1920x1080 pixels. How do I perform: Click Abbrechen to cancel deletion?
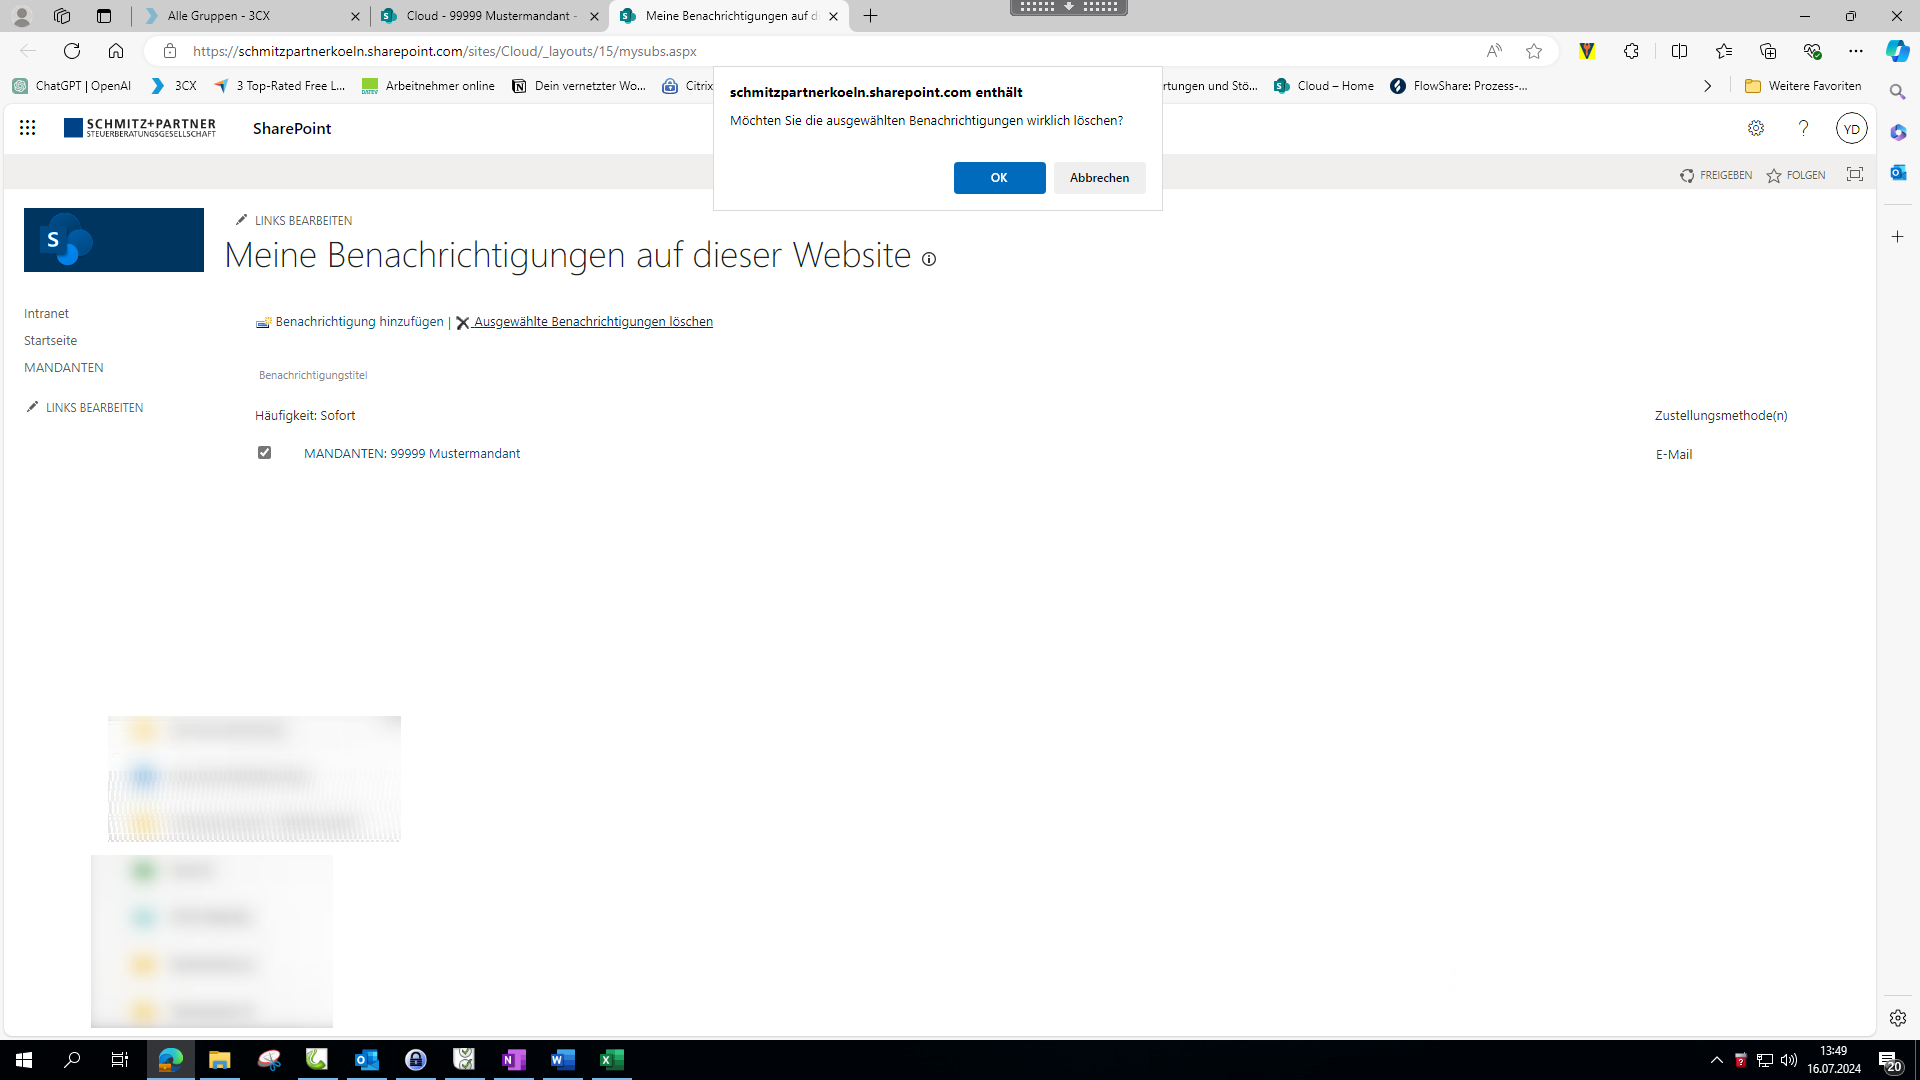click(x=1099, y=178)
